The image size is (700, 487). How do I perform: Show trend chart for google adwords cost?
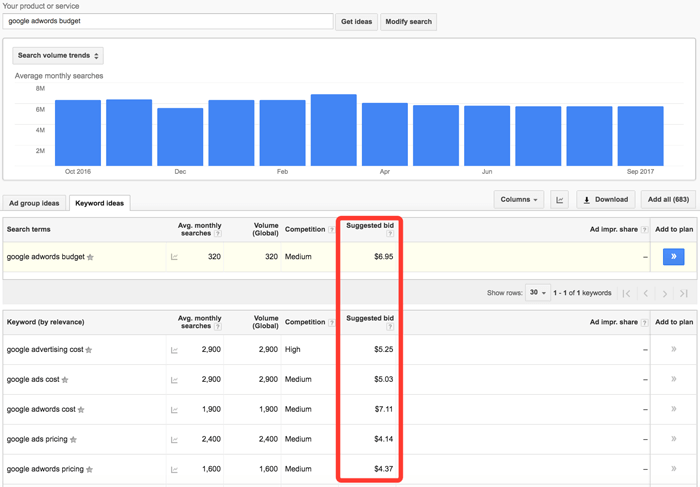[x=174, y=410]
